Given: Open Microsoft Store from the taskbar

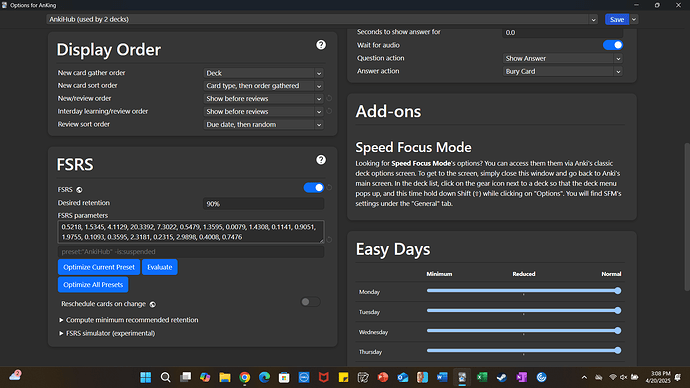Looking at the screenshot, I should 284,377.
